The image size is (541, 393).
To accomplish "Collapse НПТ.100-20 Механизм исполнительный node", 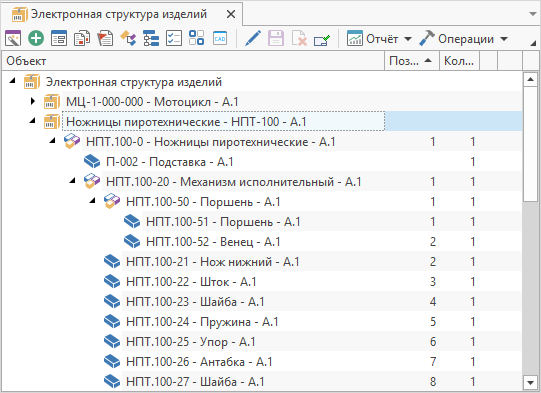I will tap(72, 181).
